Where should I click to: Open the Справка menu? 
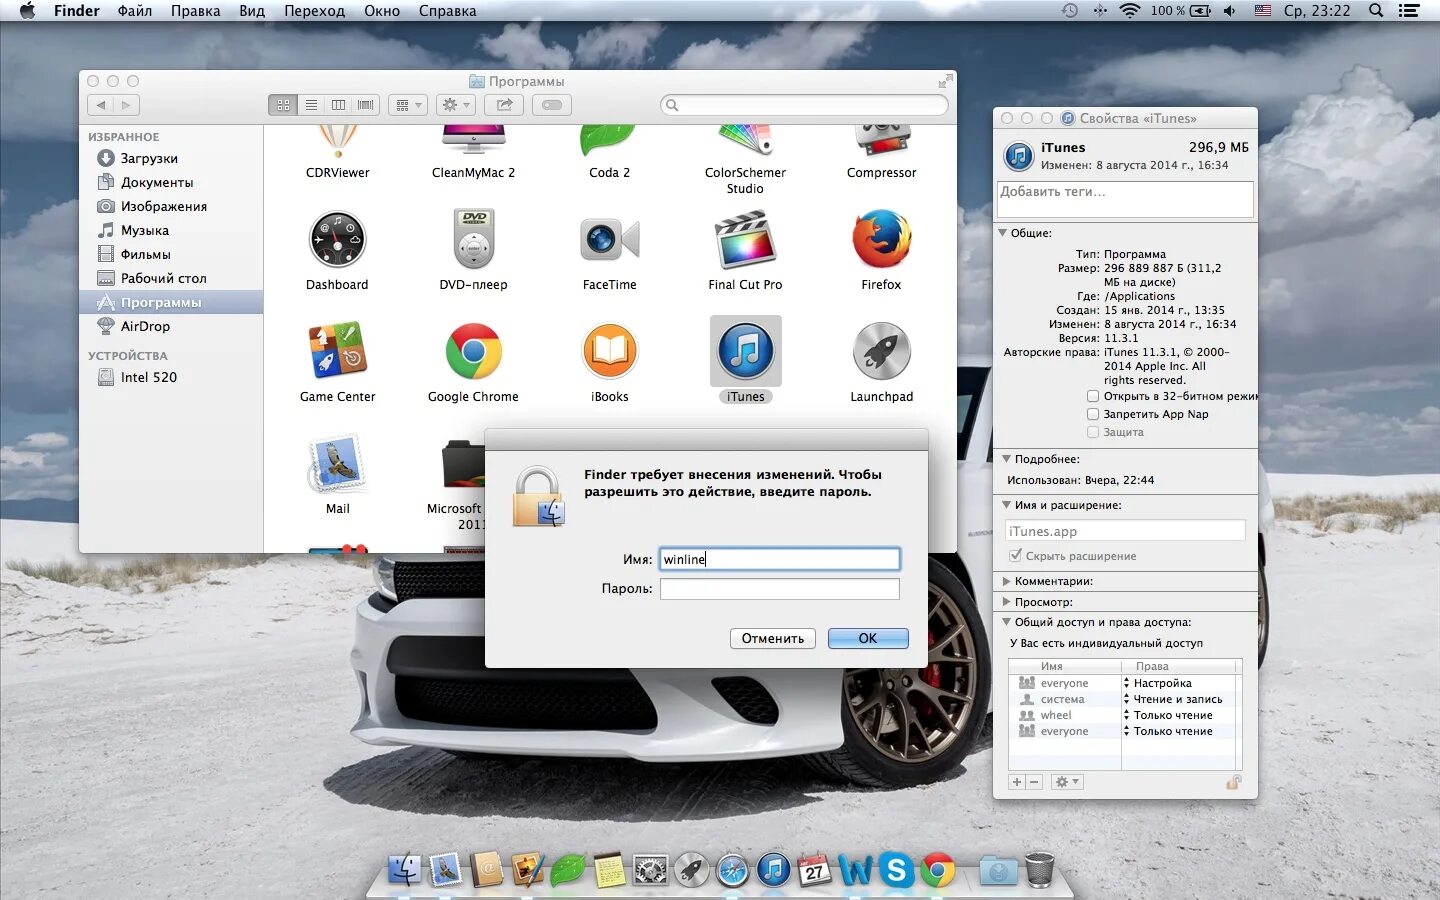tap(447, 11)
